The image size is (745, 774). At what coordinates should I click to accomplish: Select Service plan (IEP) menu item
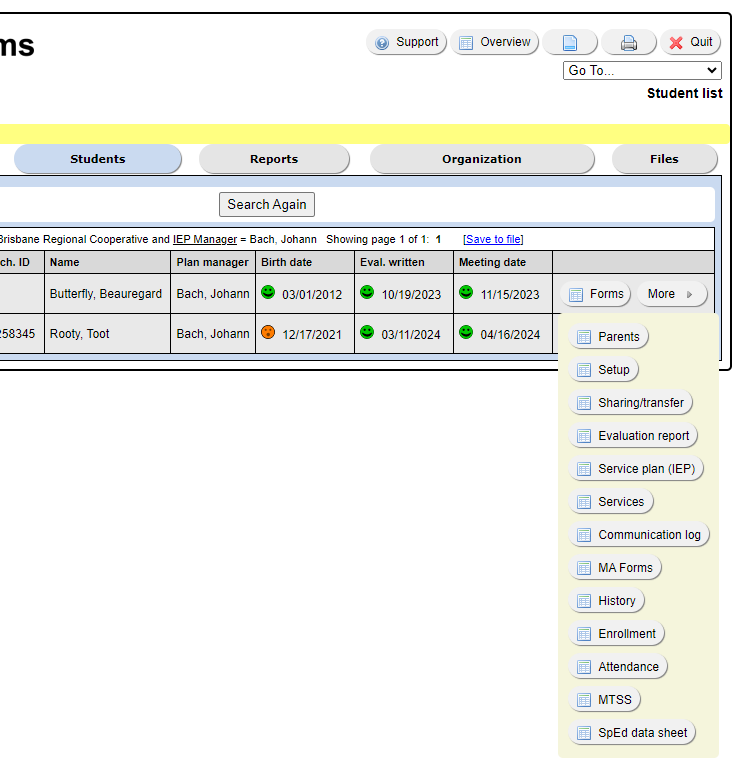coord(636,469)
